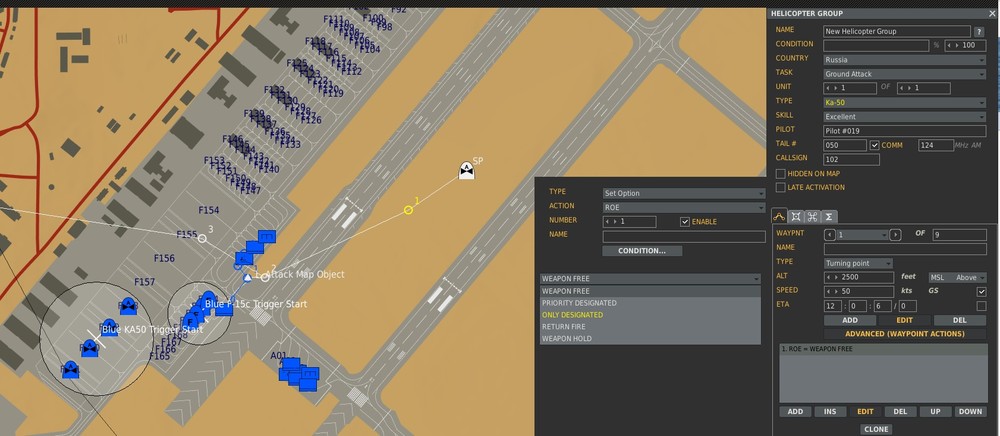1000x436 pixels.
Task: Open the Triggered Actions tab icon
Action: pyautogui.click(x=812, y=217)
